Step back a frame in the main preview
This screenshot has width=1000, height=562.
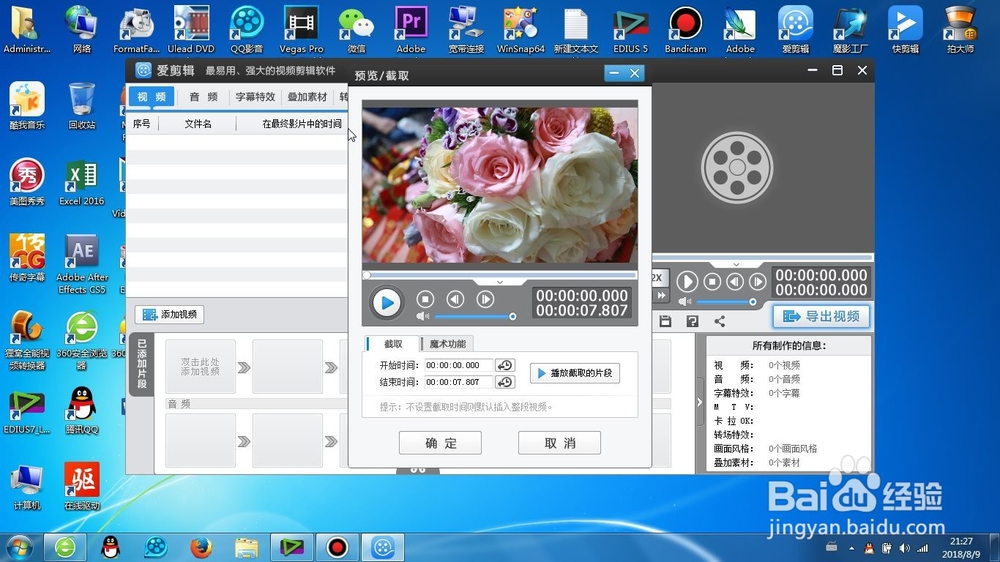(x=735, y=281)
